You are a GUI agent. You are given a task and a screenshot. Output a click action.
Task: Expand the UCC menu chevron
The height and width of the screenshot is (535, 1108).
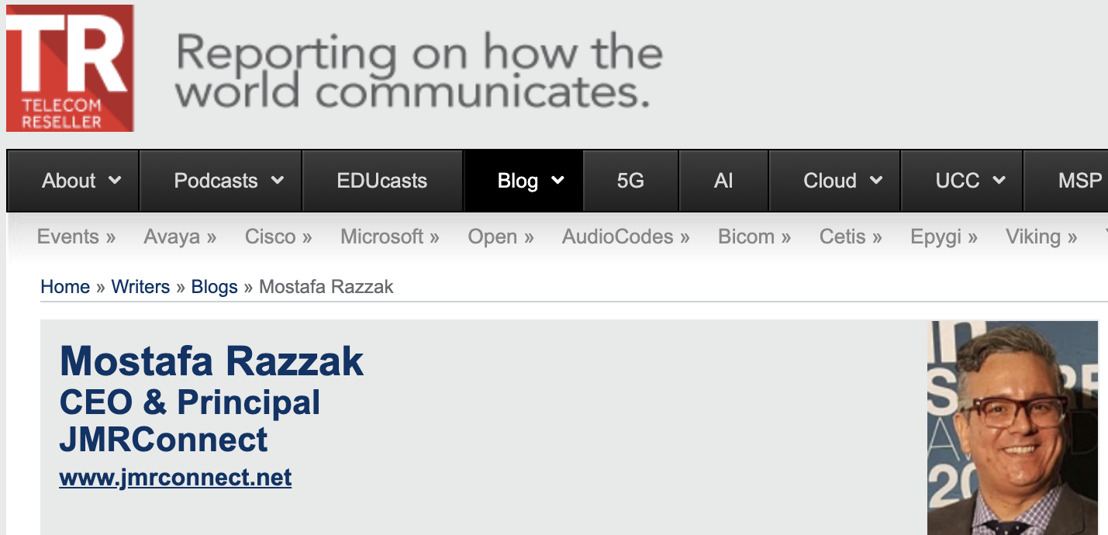(998, 180)
